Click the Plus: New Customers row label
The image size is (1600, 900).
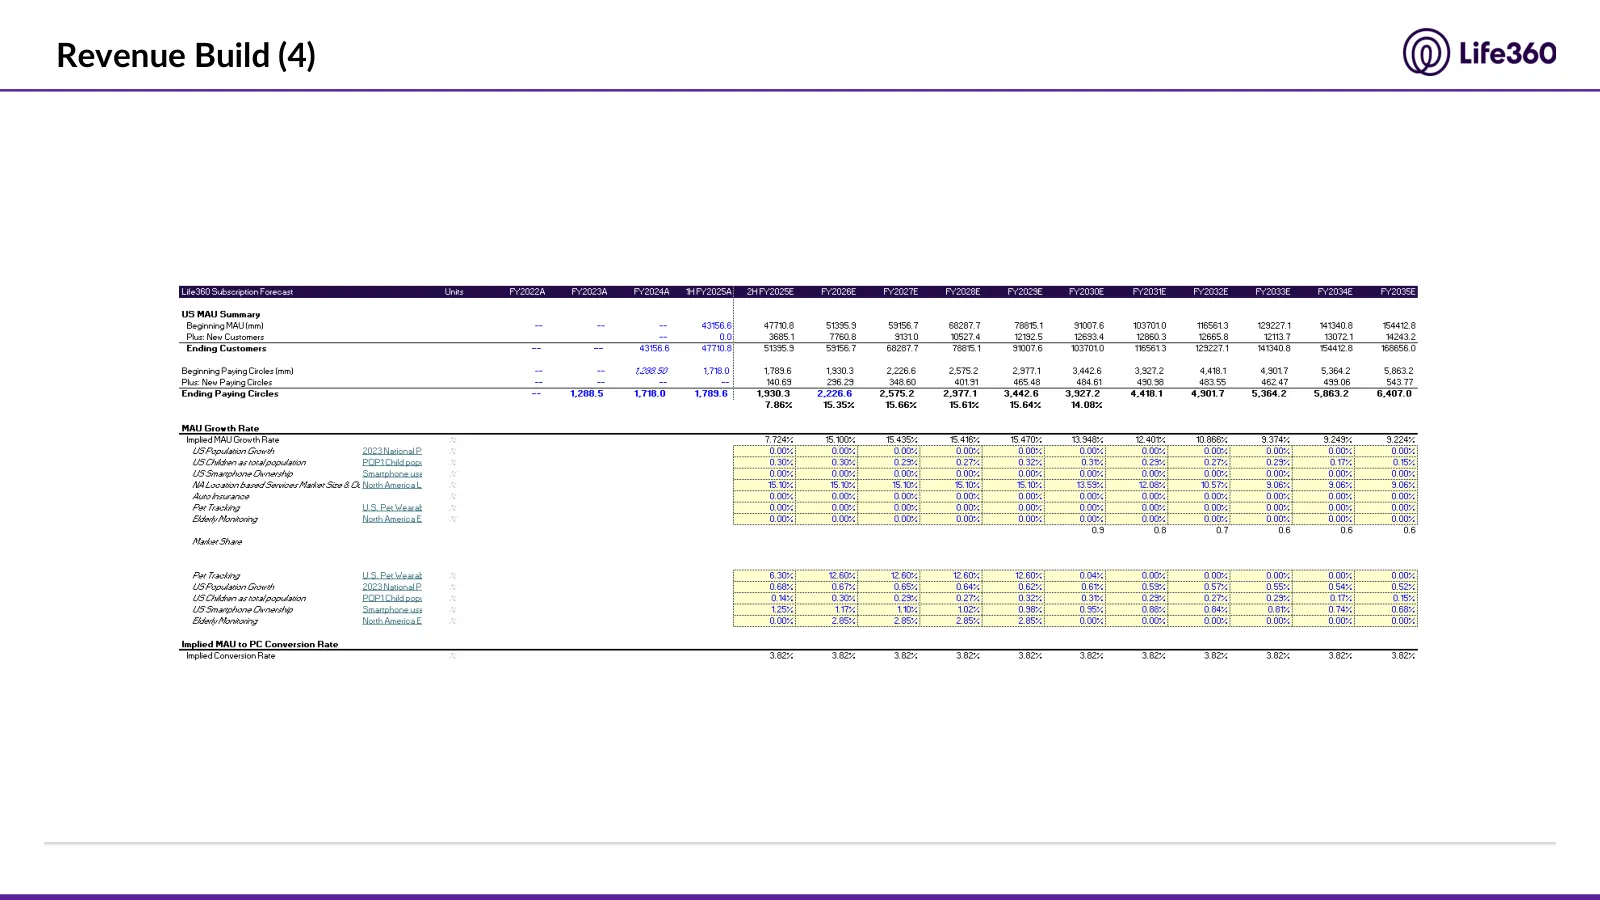(225, 337)
